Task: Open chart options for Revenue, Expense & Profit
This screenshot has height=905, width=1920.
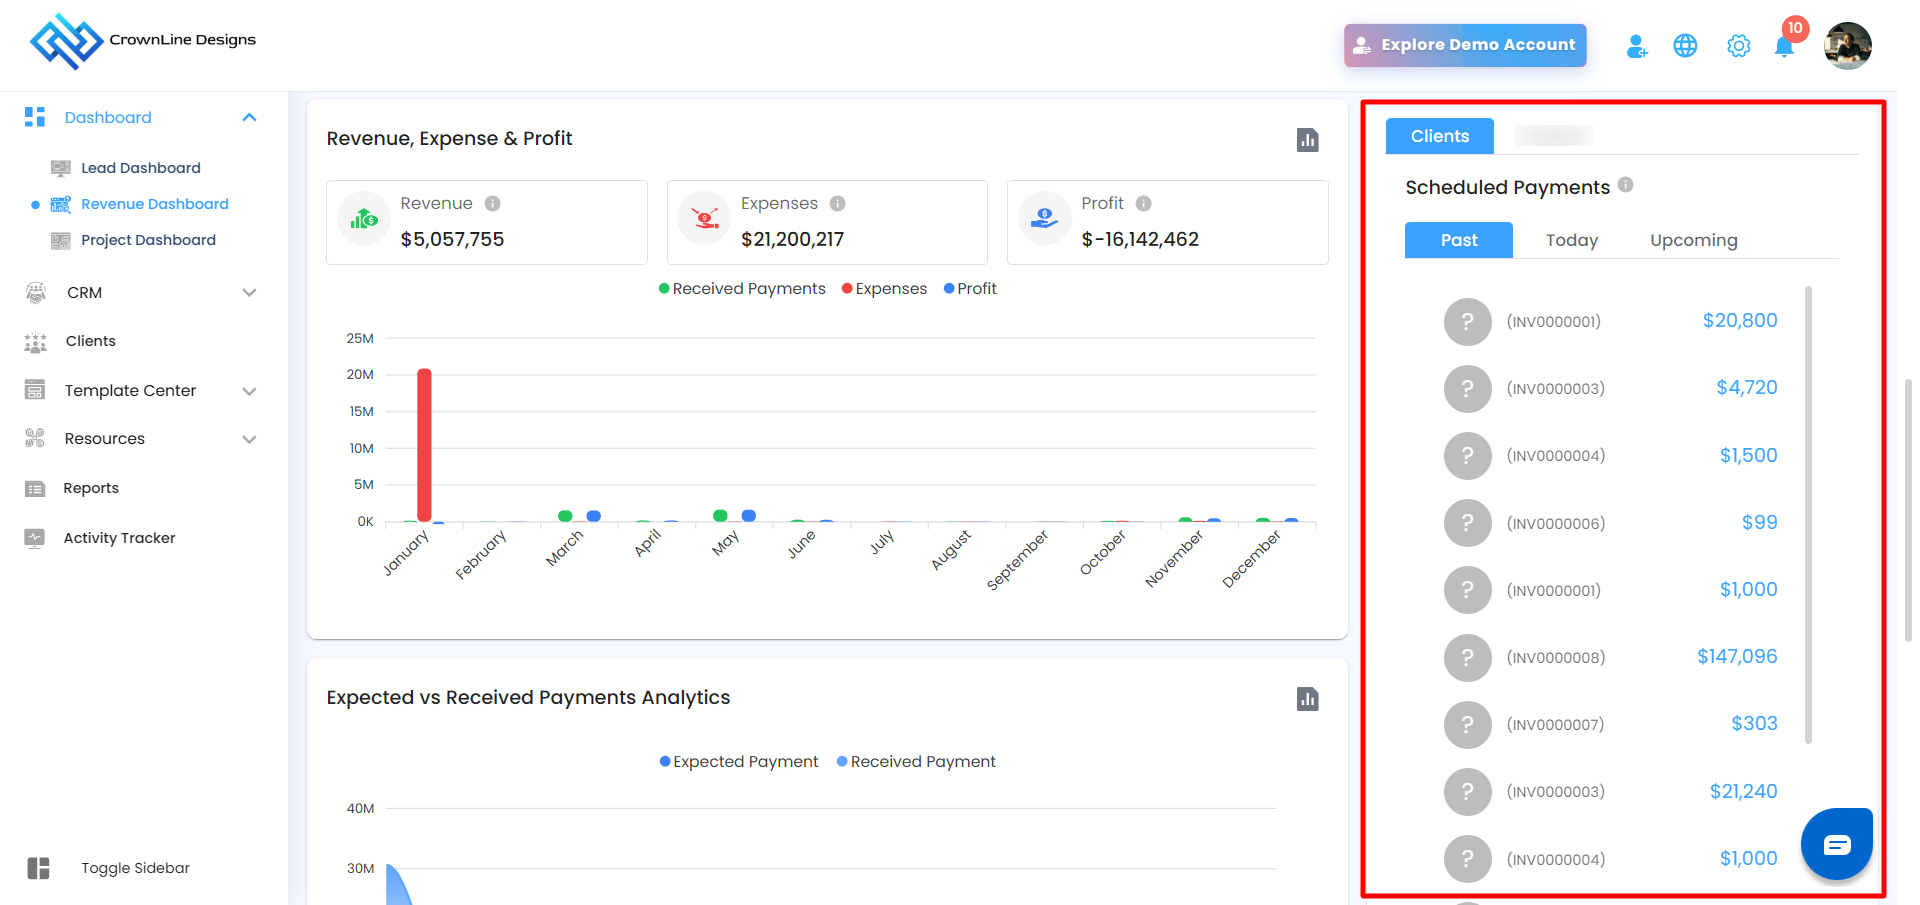Action: pyautogui.click(x=1307, y=140)
